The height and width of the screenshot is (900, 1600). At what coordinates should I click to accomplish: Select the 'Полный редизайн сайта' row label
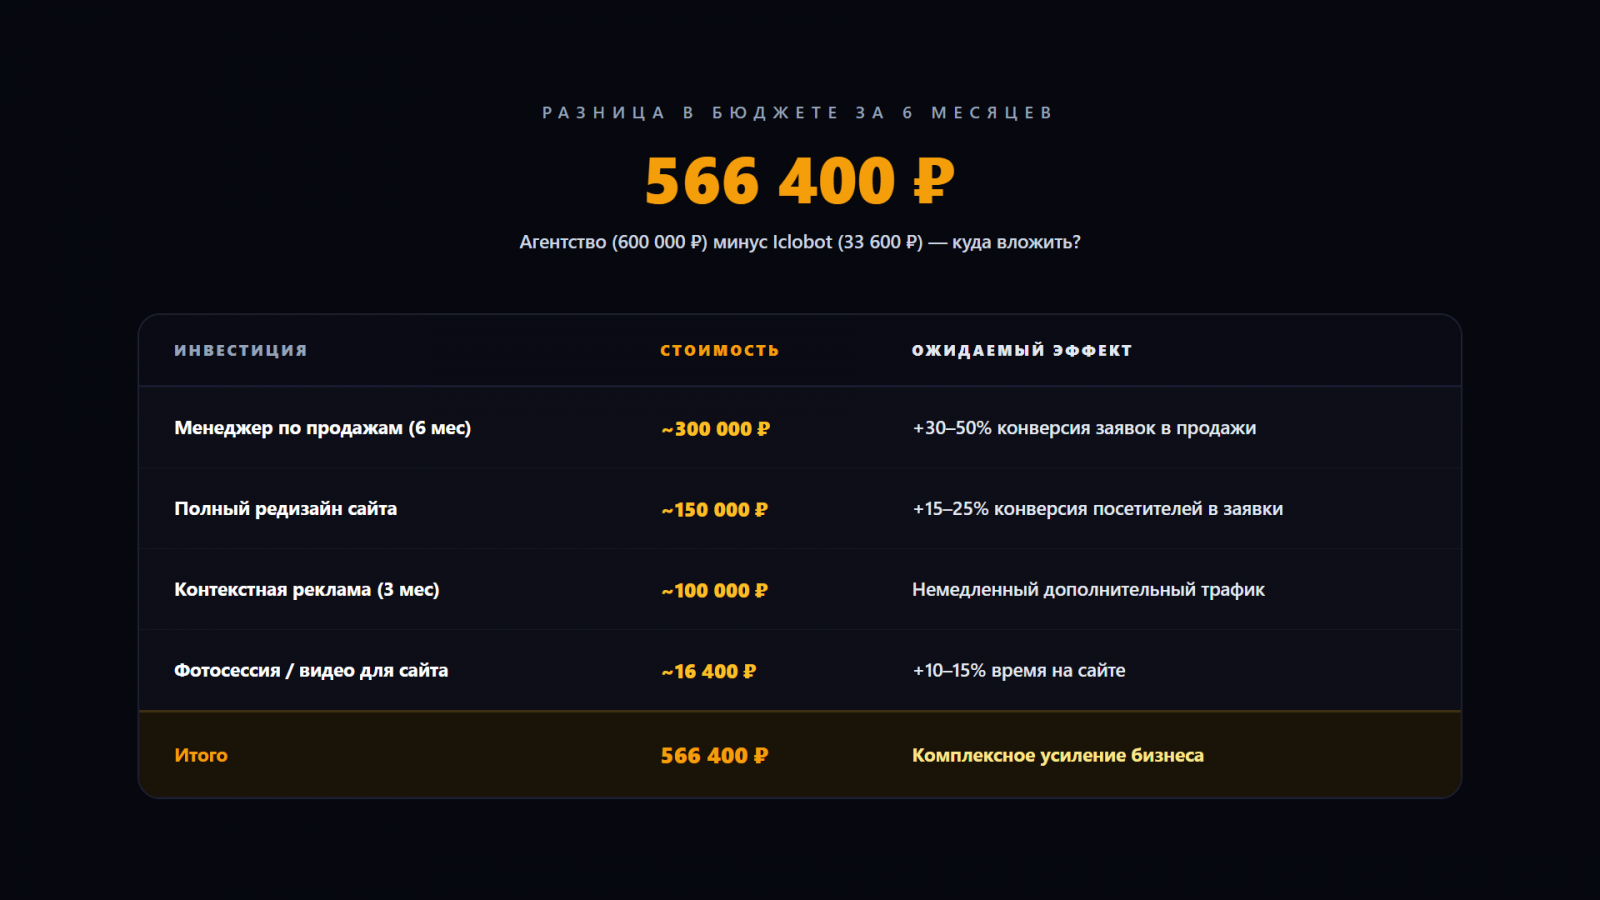click(285, 509)
